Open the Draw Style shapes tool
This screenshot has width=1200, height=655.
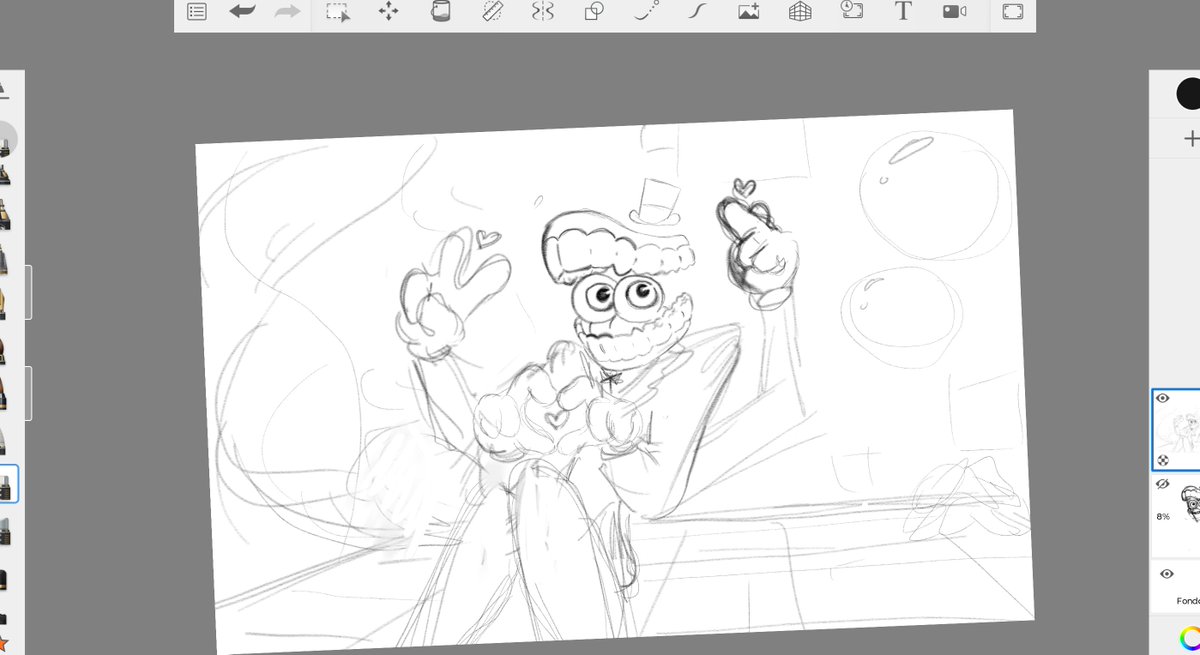(x=594, y=12)
